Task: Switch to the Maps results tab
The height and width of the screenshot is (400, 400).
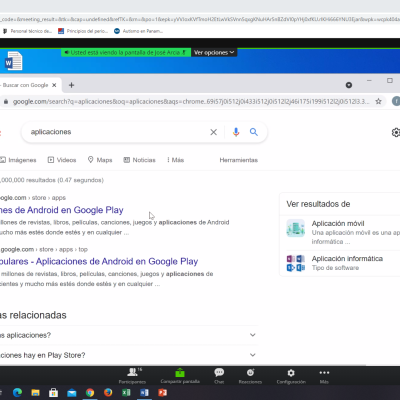Action: [x=100, y=160]
